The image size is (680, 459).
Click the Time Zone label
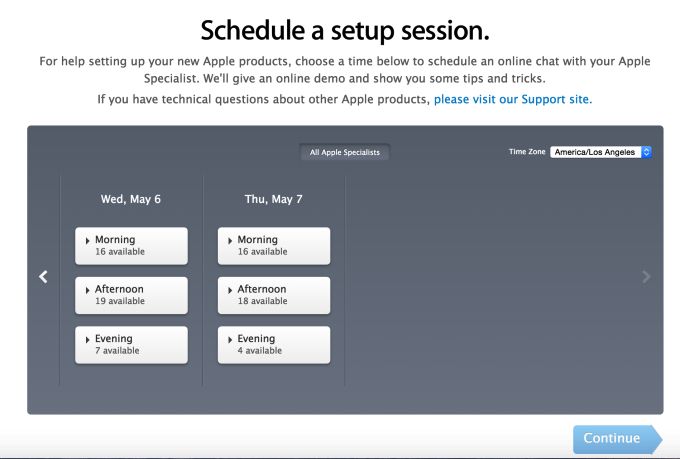tap(527, 152)
